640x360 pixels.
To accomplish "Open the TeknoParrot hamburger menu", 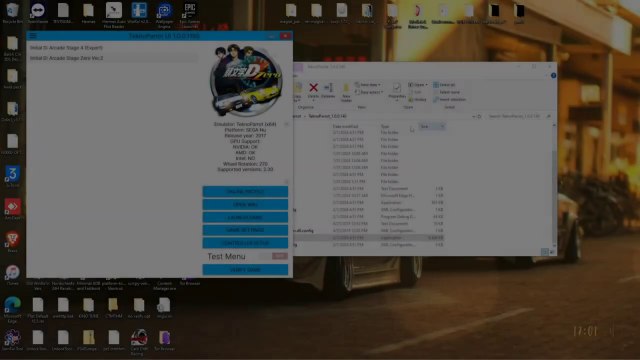I will [33, 36].
